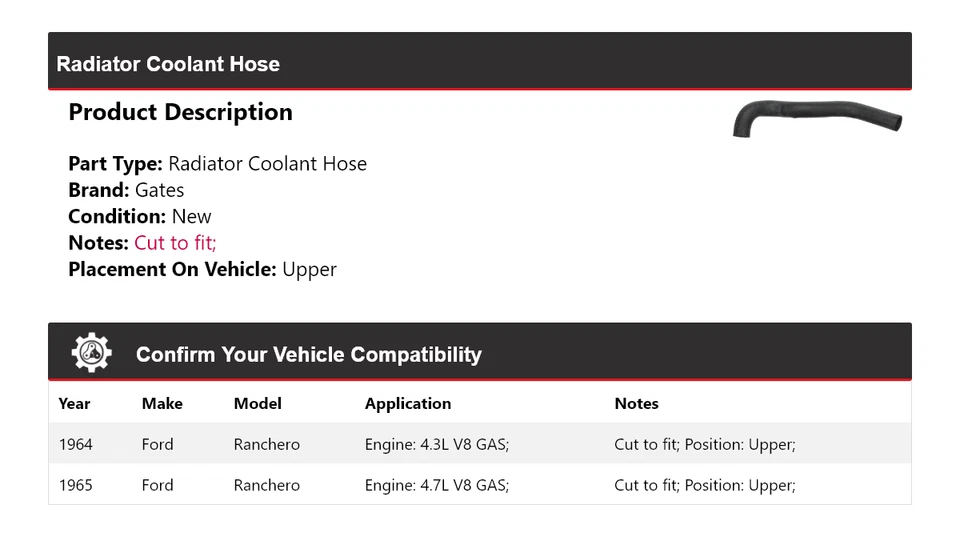Select the 1965 year cell
Image resolution: width=960 pixels, height=537 pixels.
coord(75,485)
